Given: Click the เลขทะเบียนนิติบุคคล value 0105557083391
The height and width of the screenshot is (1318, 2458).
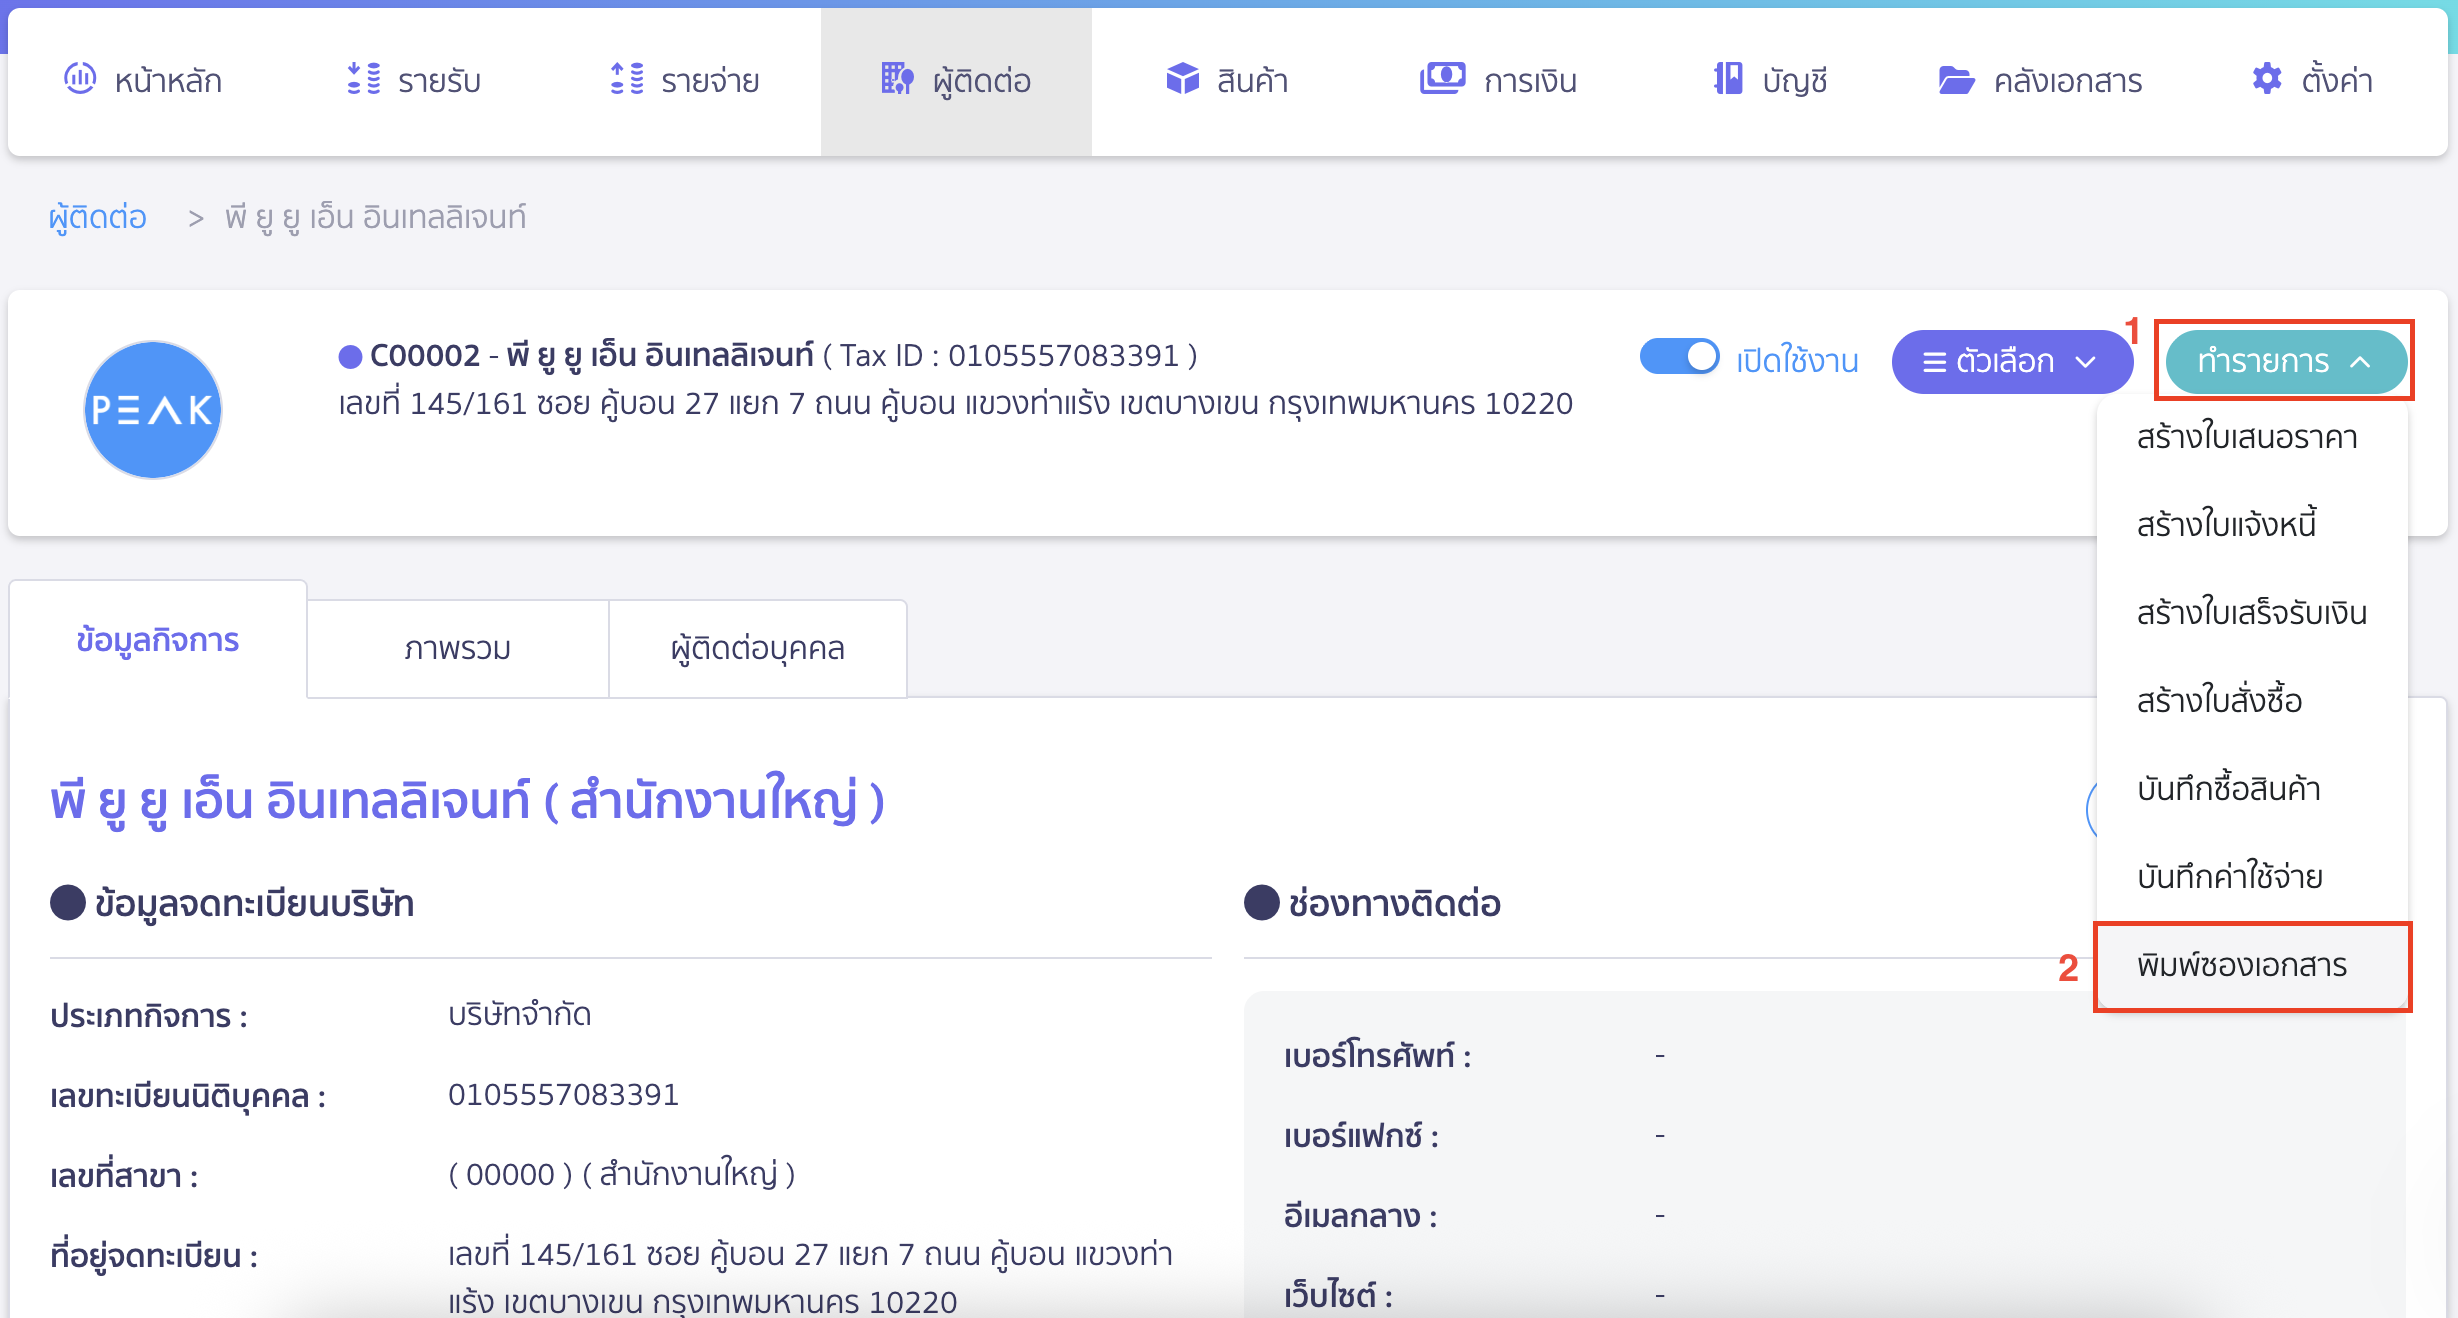Looking at the screenshot, I should (564, 1094).
